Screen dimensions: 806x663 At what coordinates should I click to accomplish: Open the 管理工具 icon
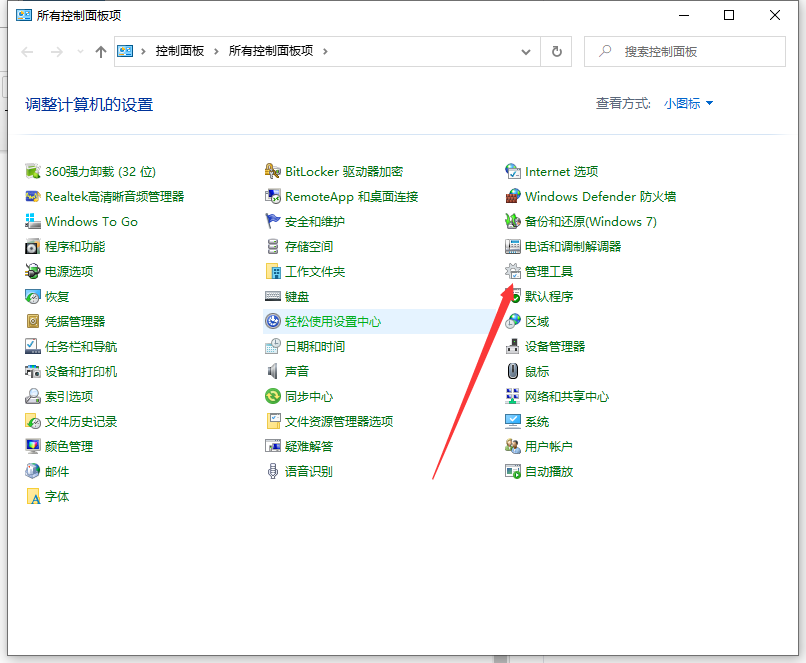(514, 272)
